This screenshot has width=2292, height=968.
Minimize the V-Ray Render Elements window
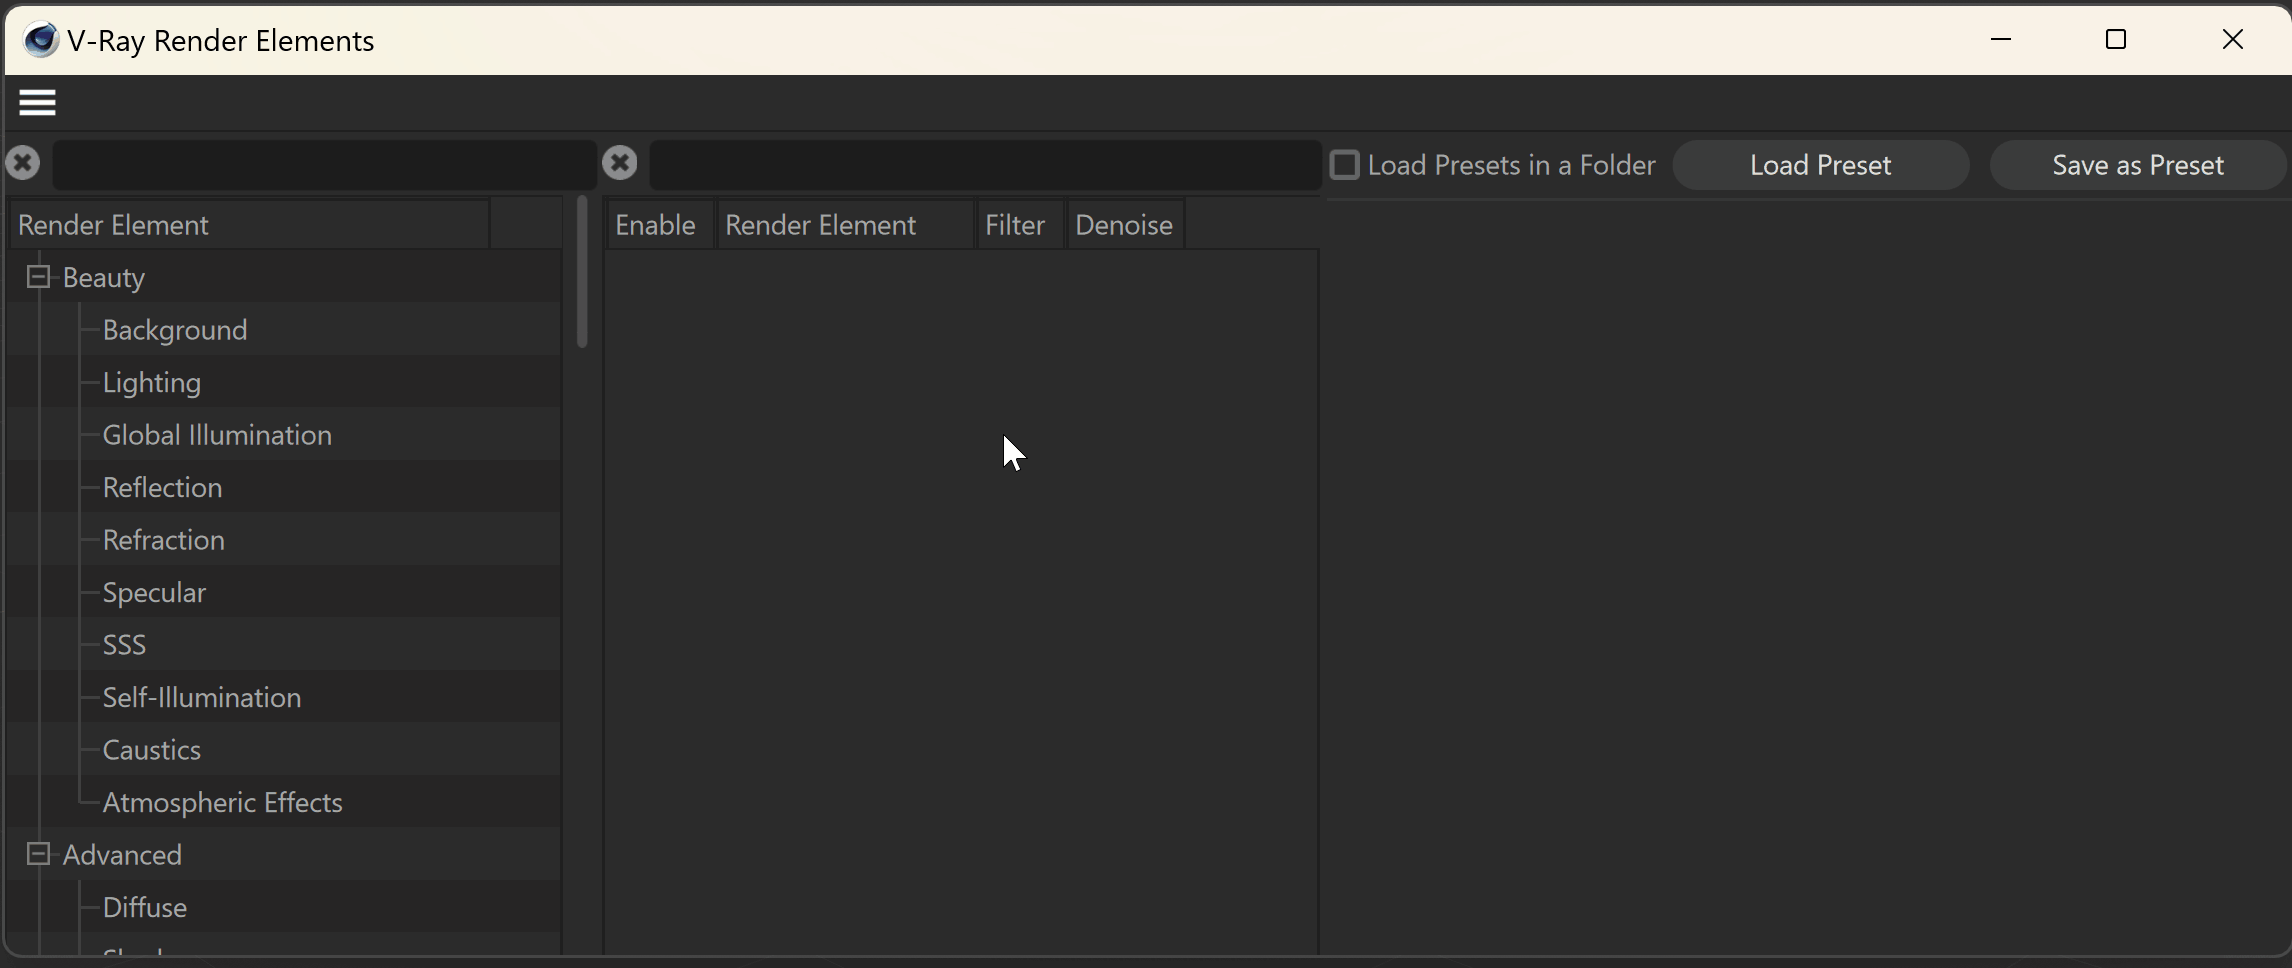[2000, 39]
